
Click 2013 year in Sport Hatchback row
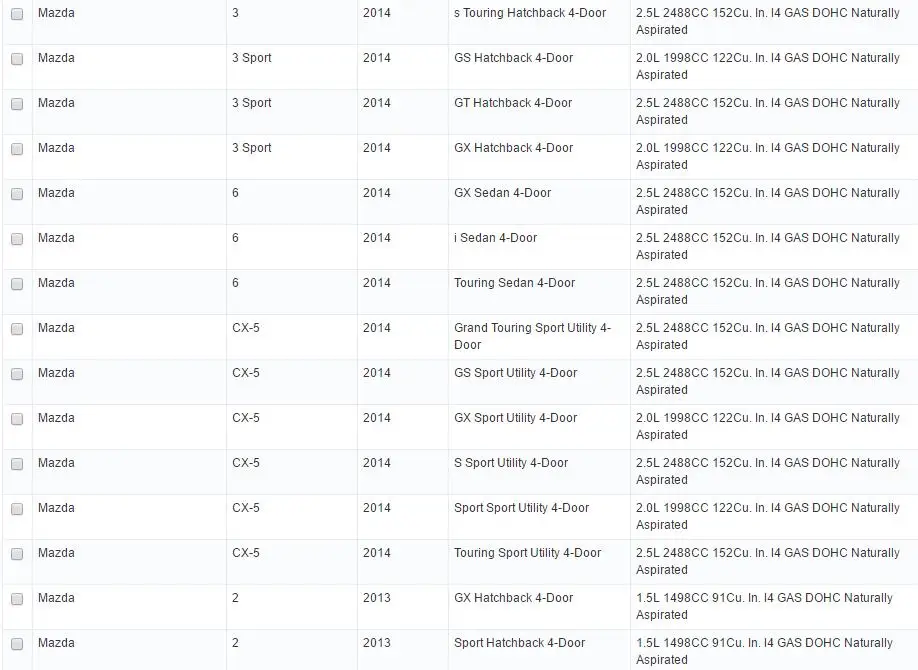(376, 643)
